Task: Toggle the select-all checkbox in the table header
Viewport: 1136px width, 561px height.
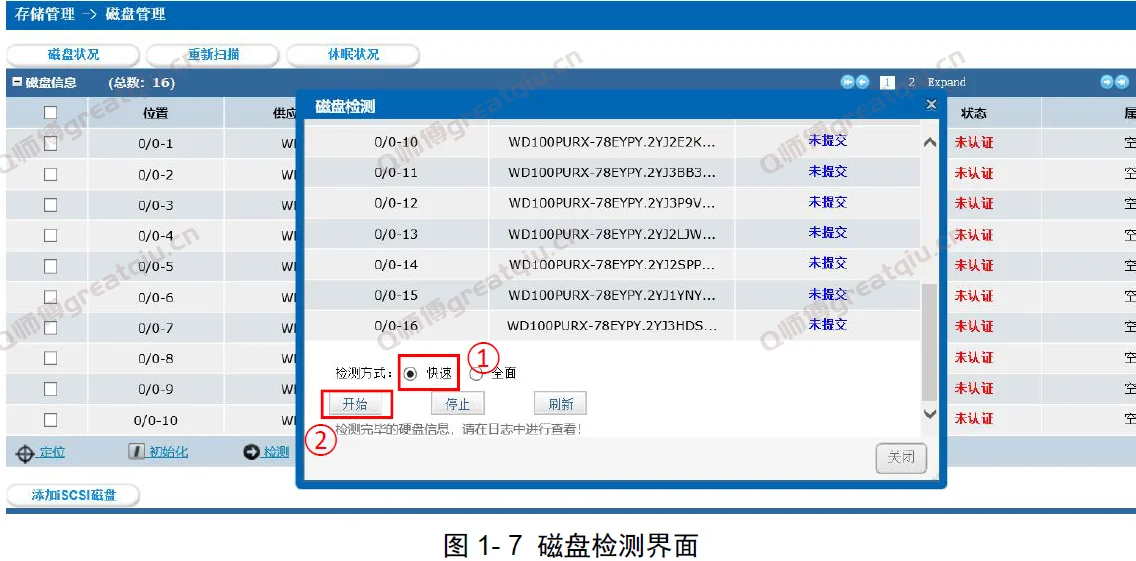Action: point(50,113)
